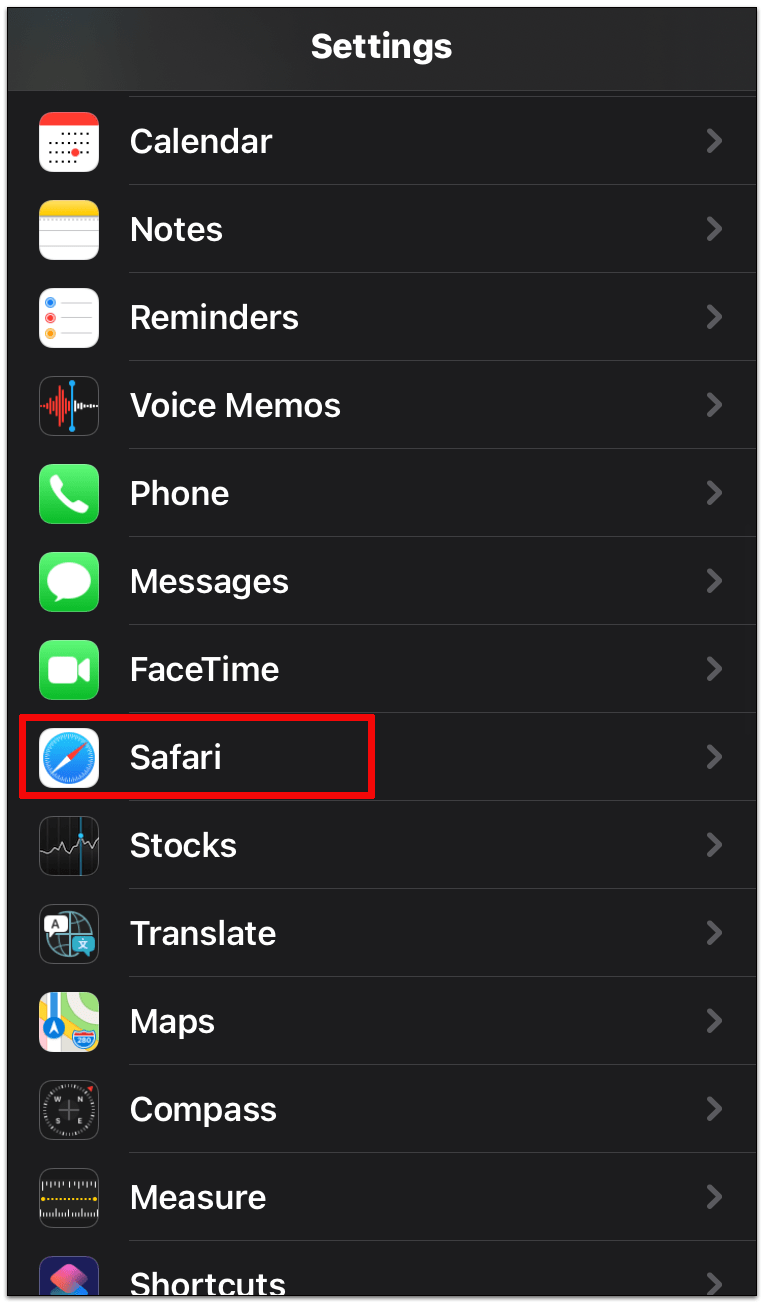
Task: Tap the Translate label text
Action: coord(203,933)
